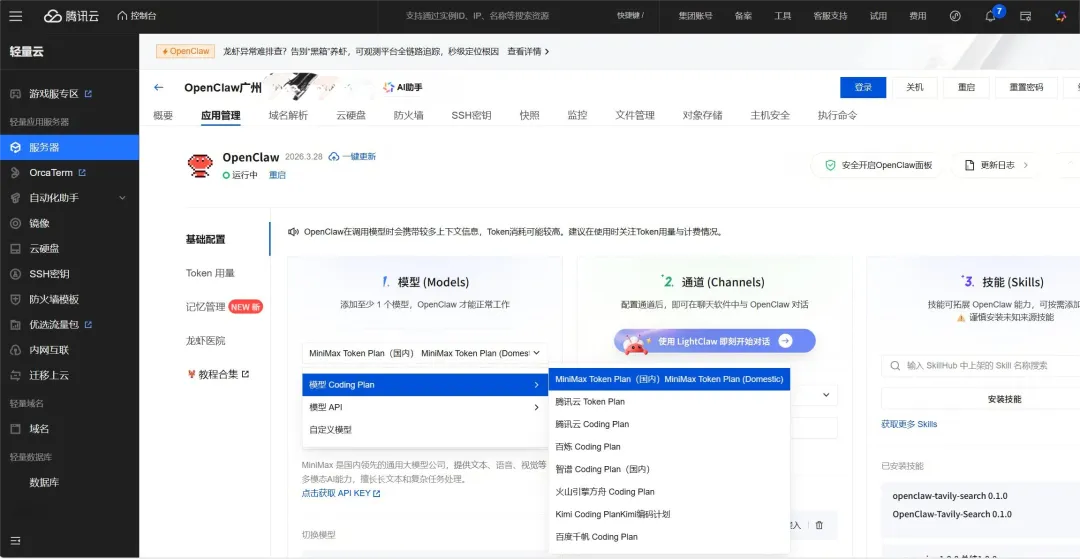Image resolution: width=1080 pixels, height=559 pixels.
Task: Collapse the sidebar with bottom-left icon
Action: [16, 540]
